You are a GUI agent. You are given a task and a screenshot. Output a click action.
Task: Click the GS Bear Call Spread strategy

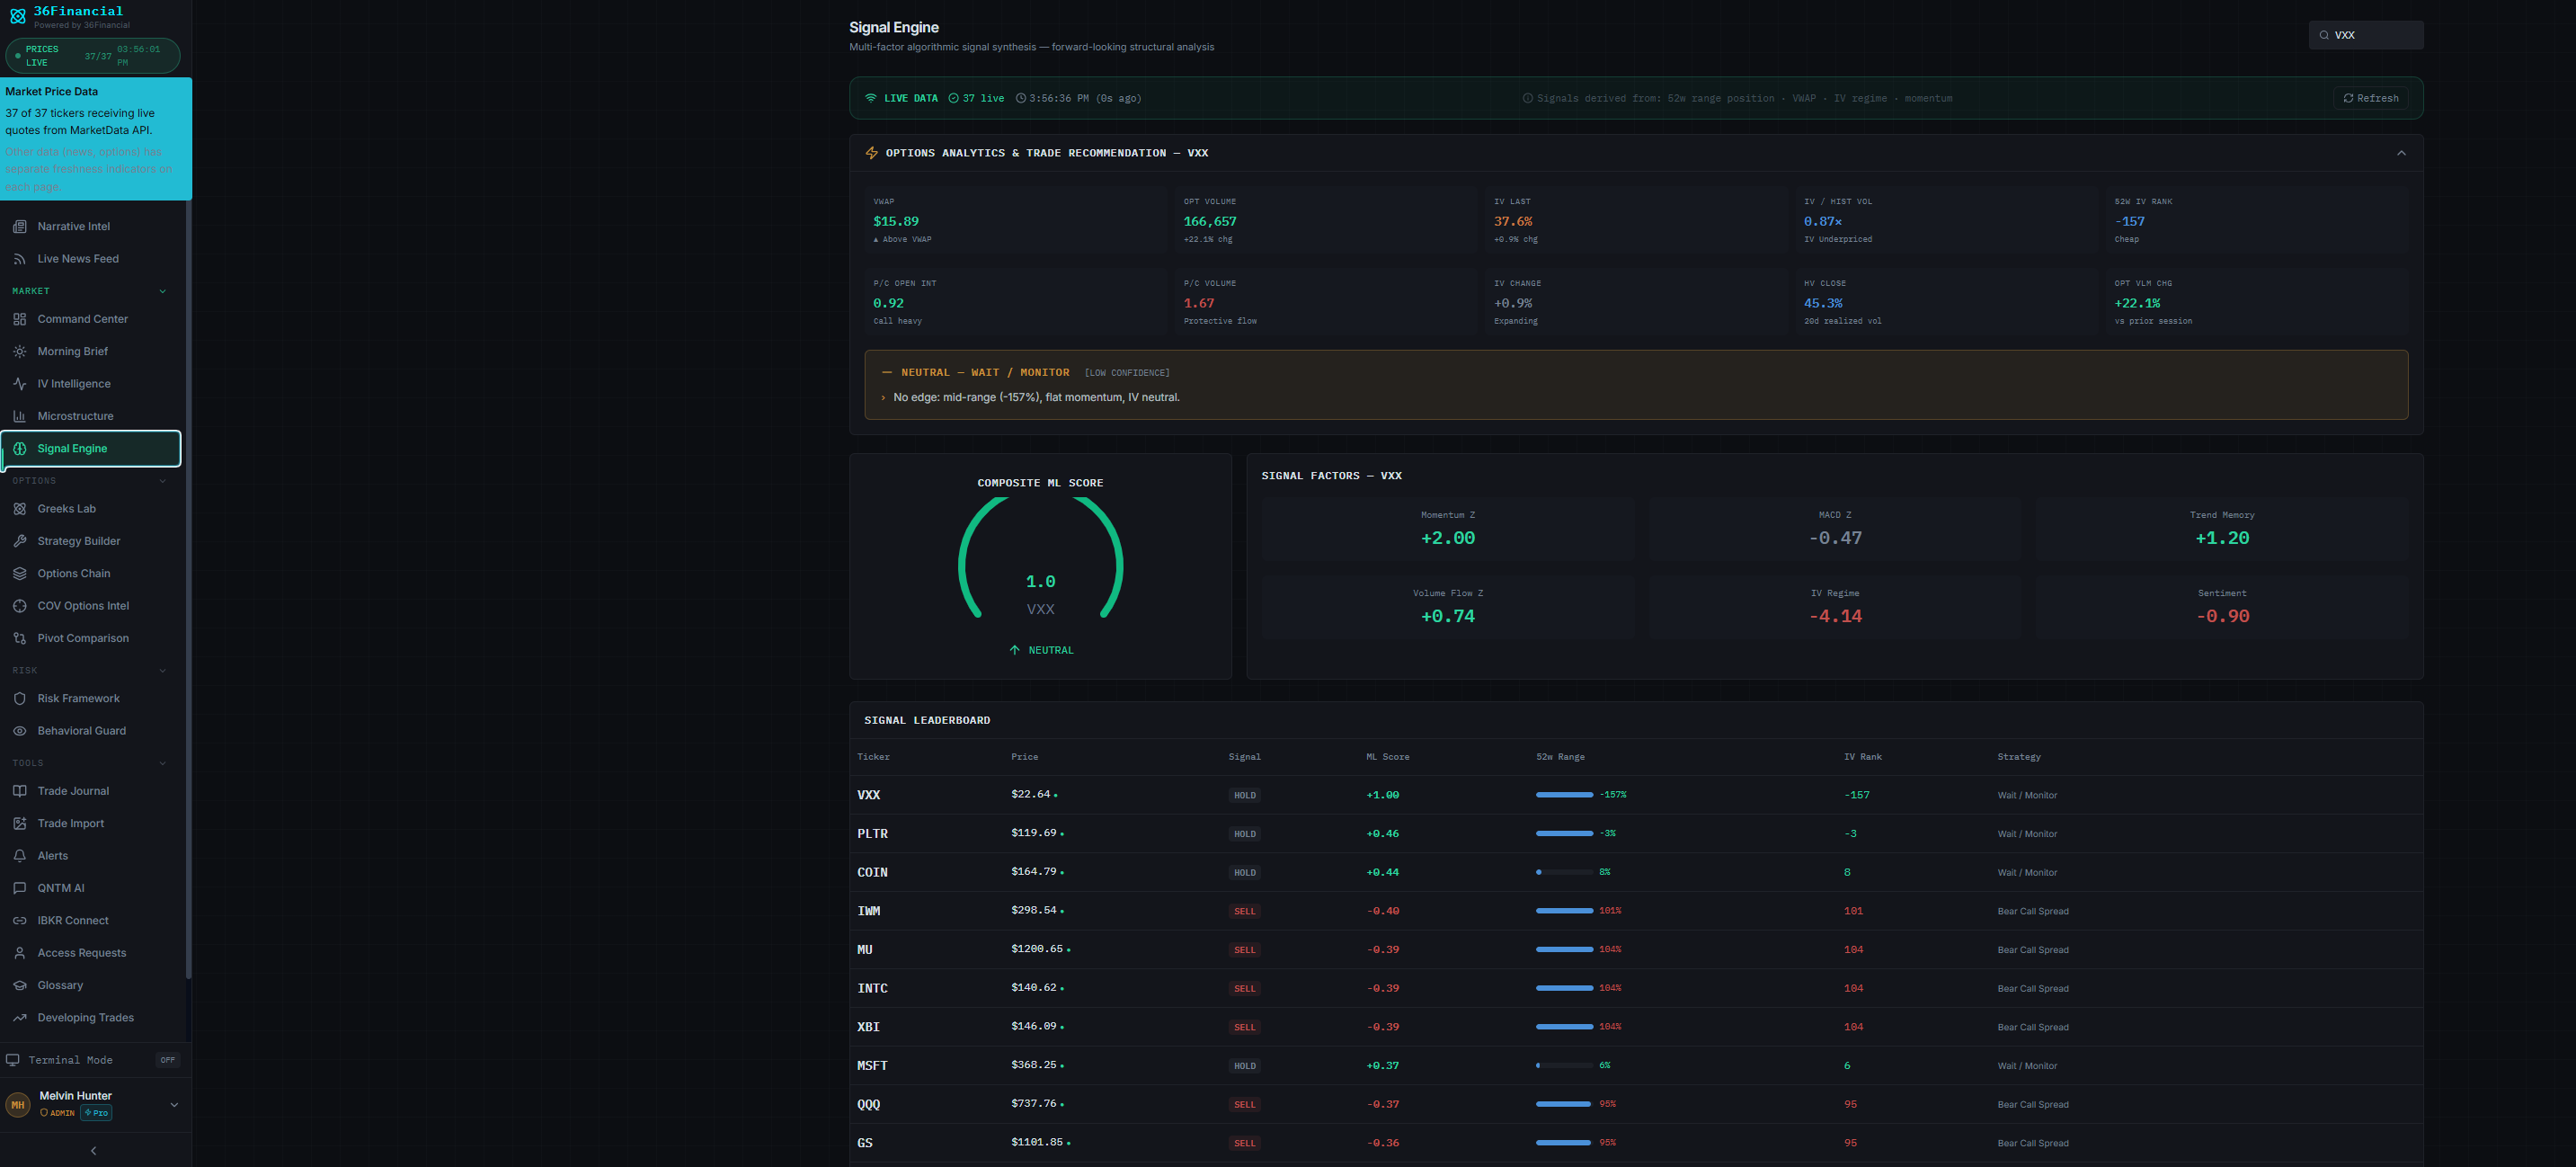coord(2033,1143)
